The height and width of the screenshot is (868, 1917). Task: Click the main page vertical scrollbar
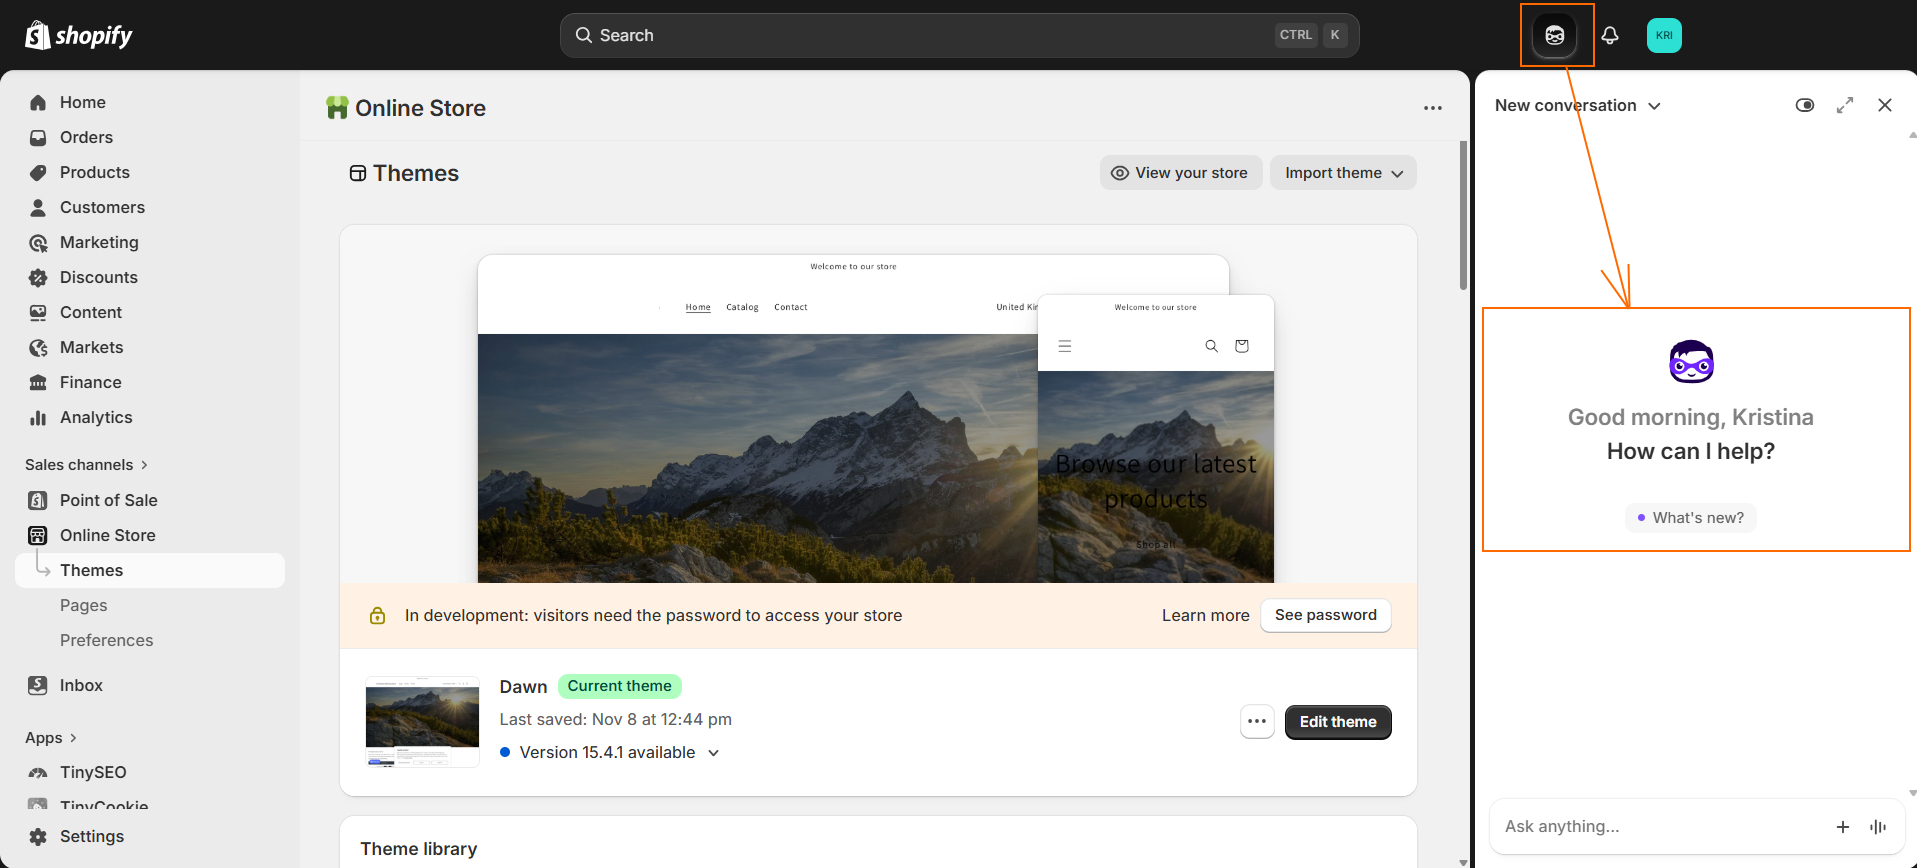(1463, 215)
